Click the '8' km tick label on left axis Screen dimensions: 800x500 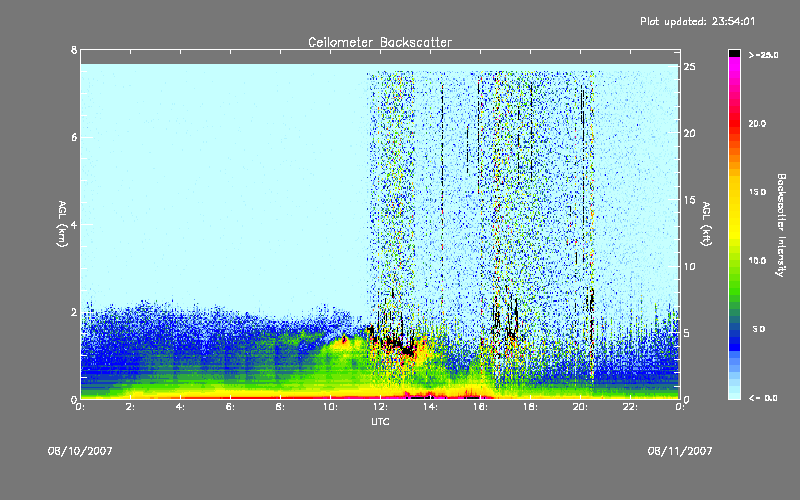pos(74,50)
